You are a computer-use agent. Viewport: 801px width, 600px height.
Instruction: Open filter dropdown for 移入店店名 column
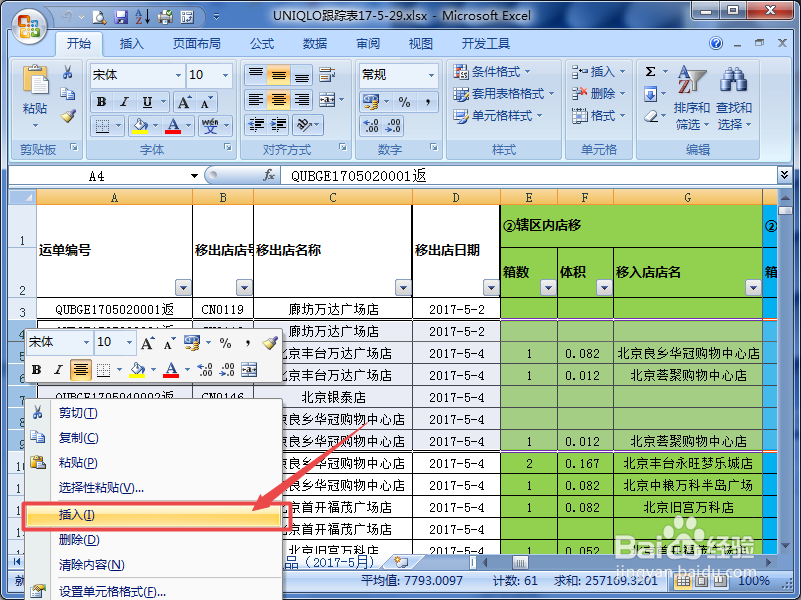pos(753,288)
